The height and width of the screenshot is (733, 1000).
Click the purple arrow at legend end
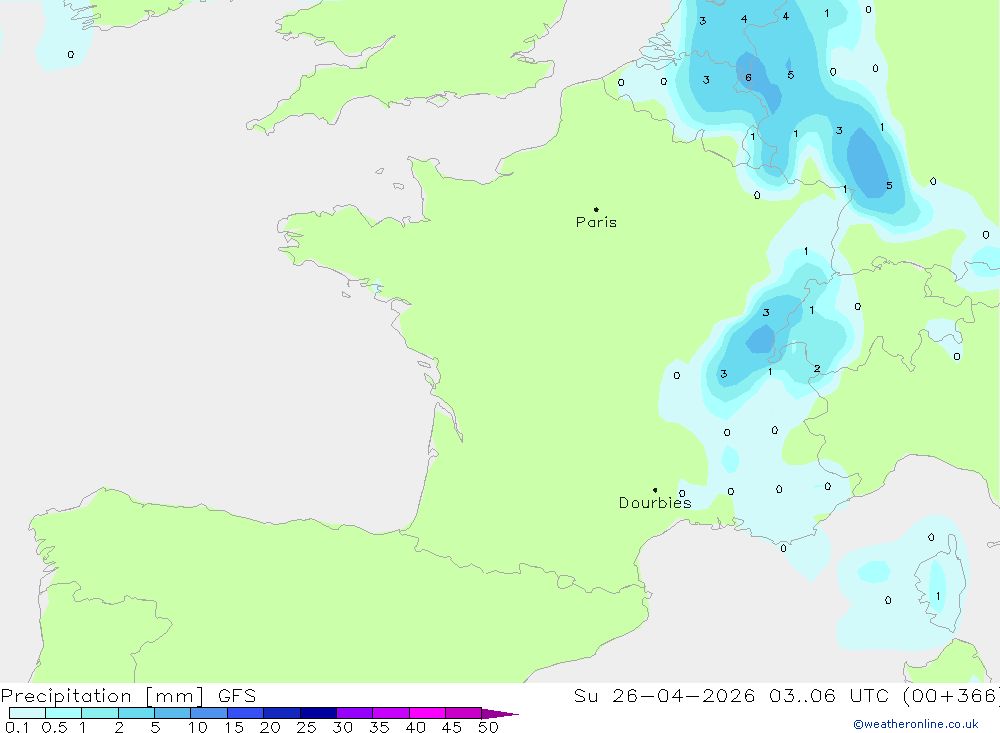500,713
